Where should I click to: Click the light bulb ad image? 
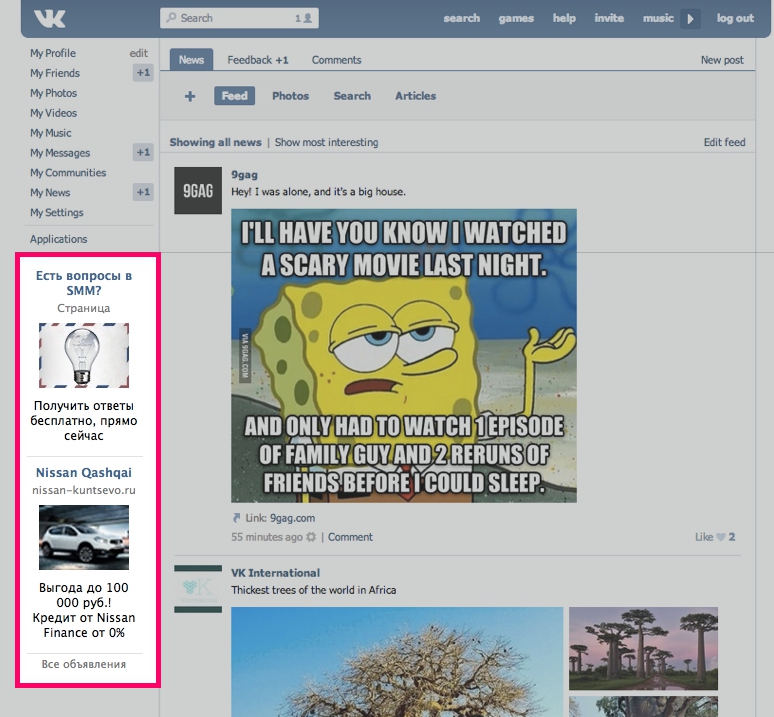coord(84,355)
